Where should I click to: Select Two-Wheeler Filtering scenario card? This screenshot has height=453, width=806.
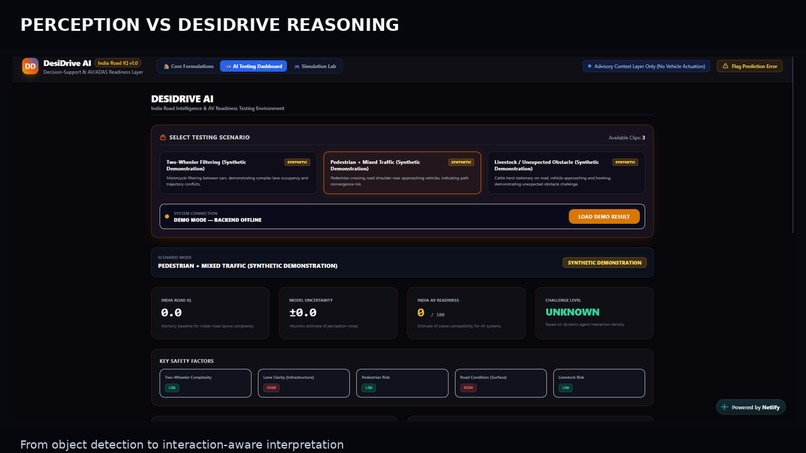click(x=238, y=173)
